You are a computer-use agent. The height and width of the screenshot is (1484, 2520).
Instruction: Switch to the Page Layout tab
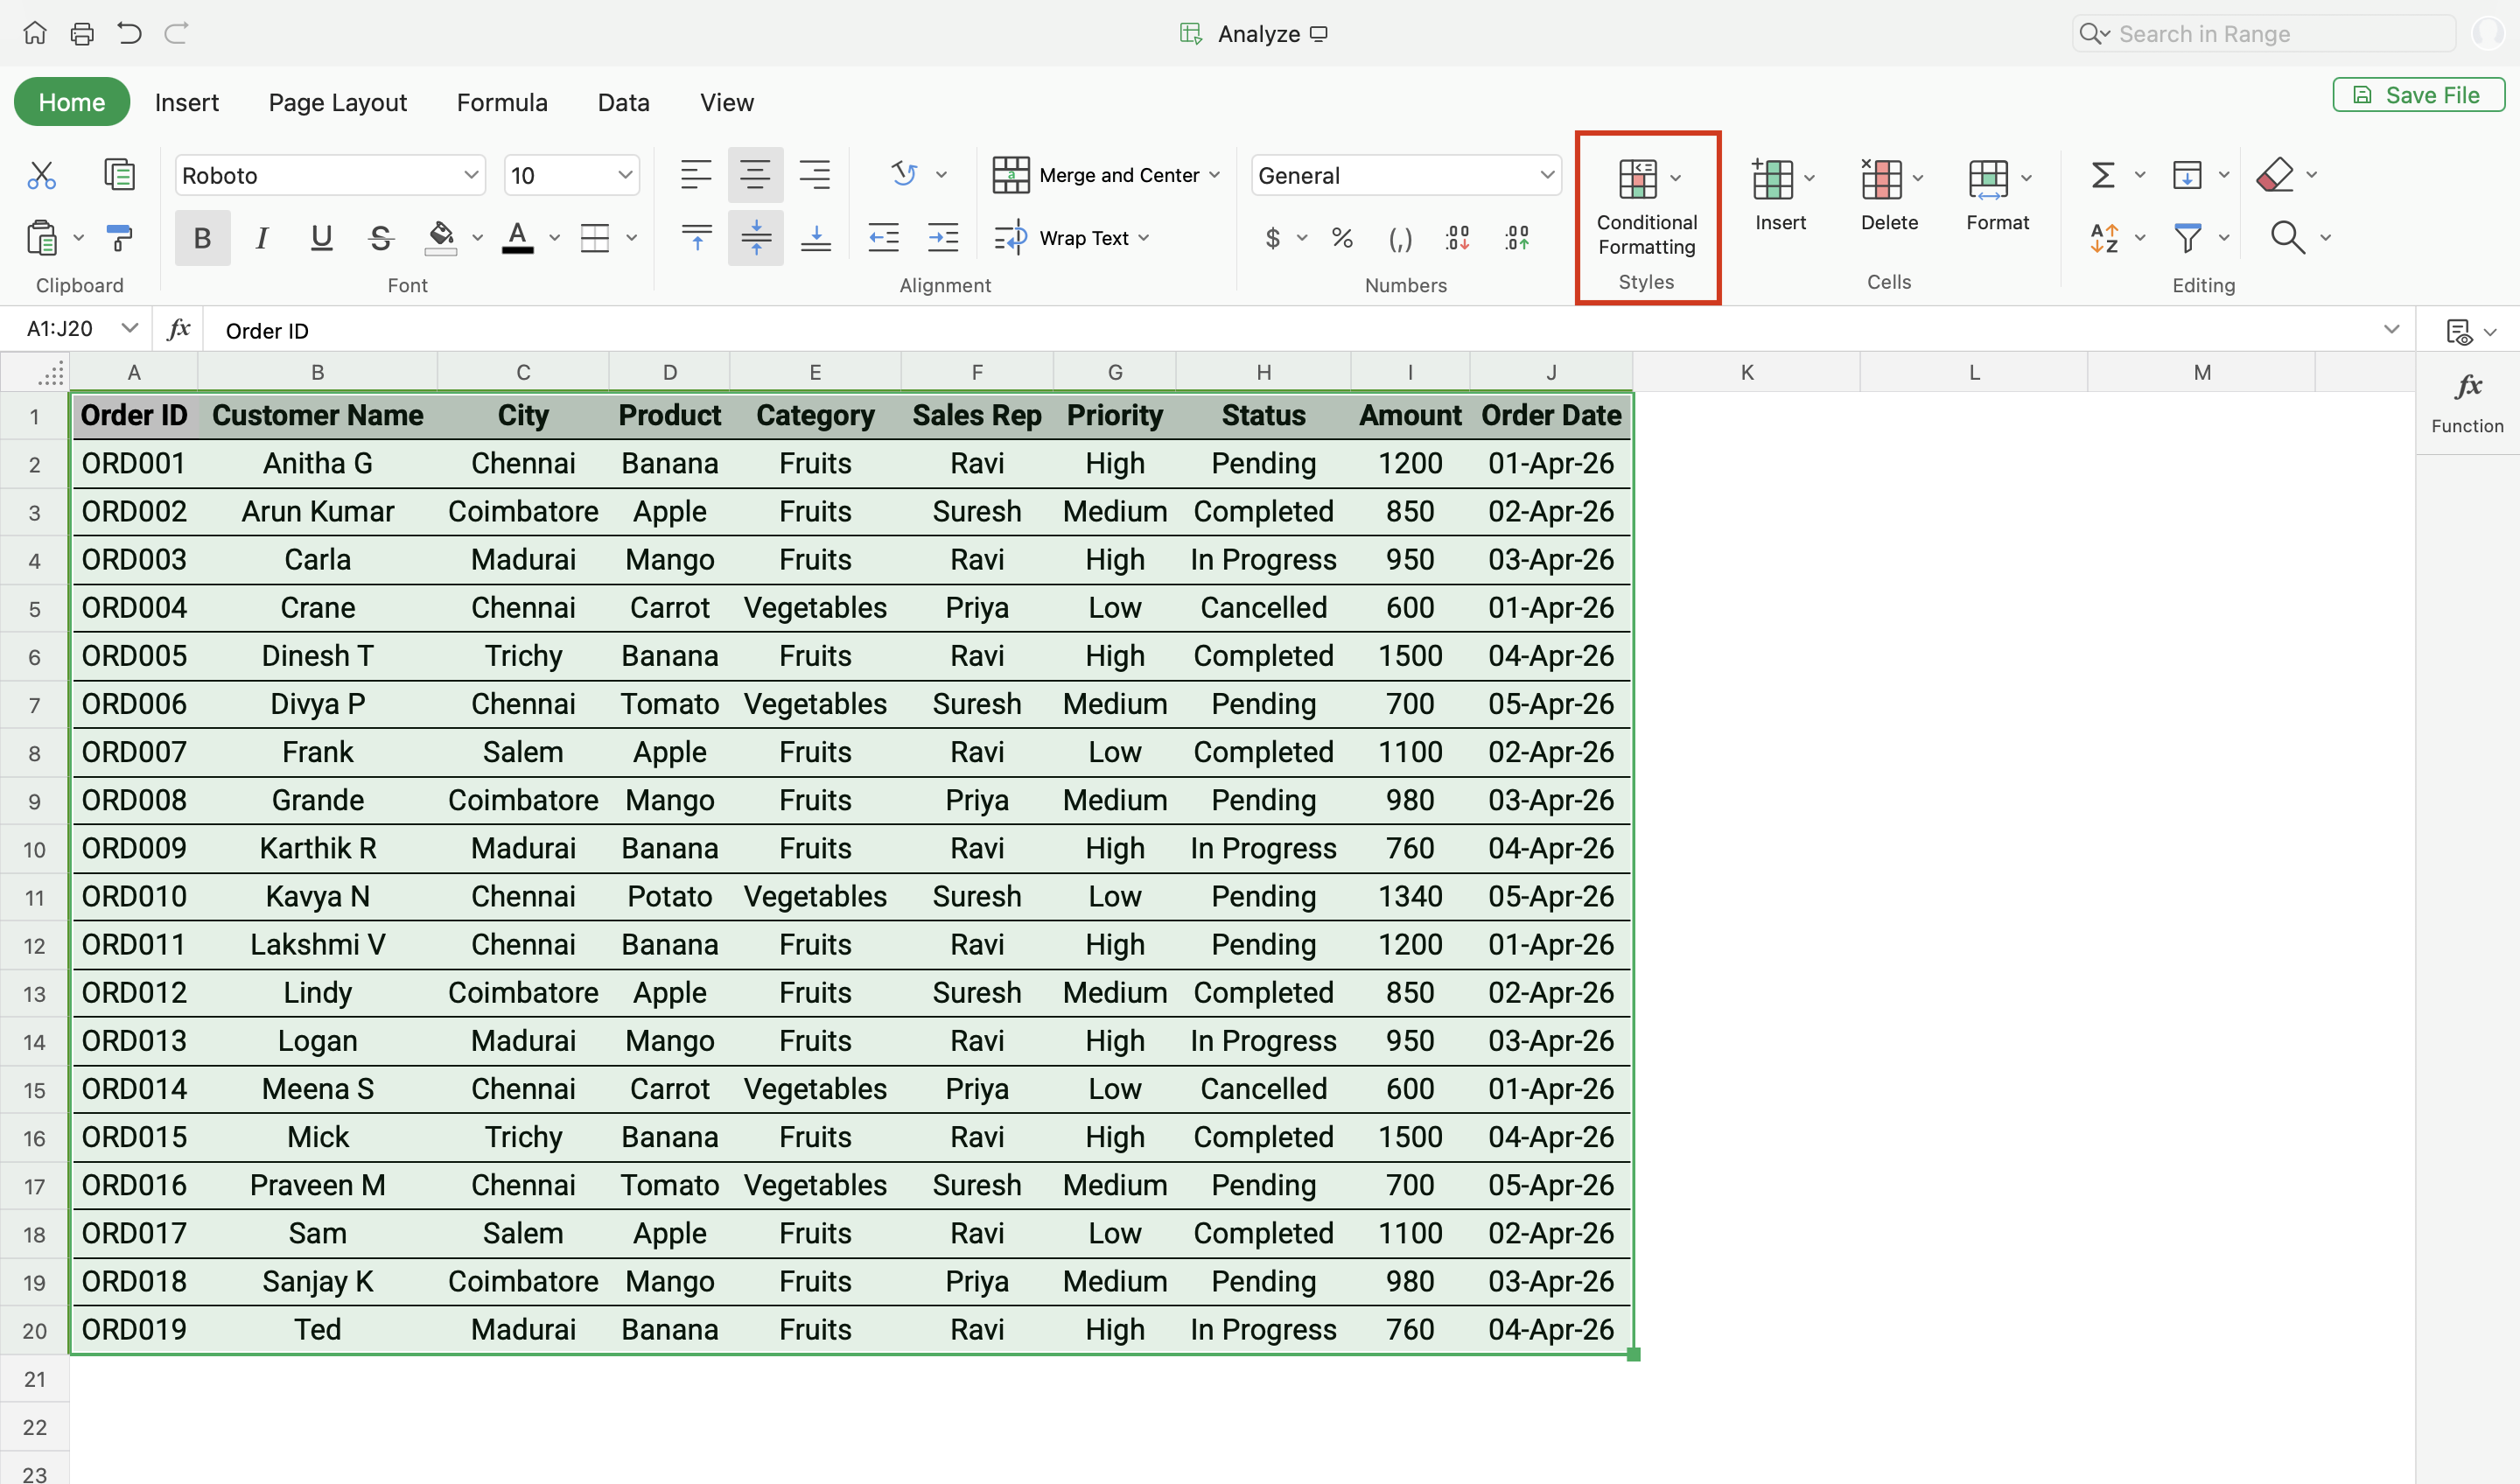click(x=337, y=103)
